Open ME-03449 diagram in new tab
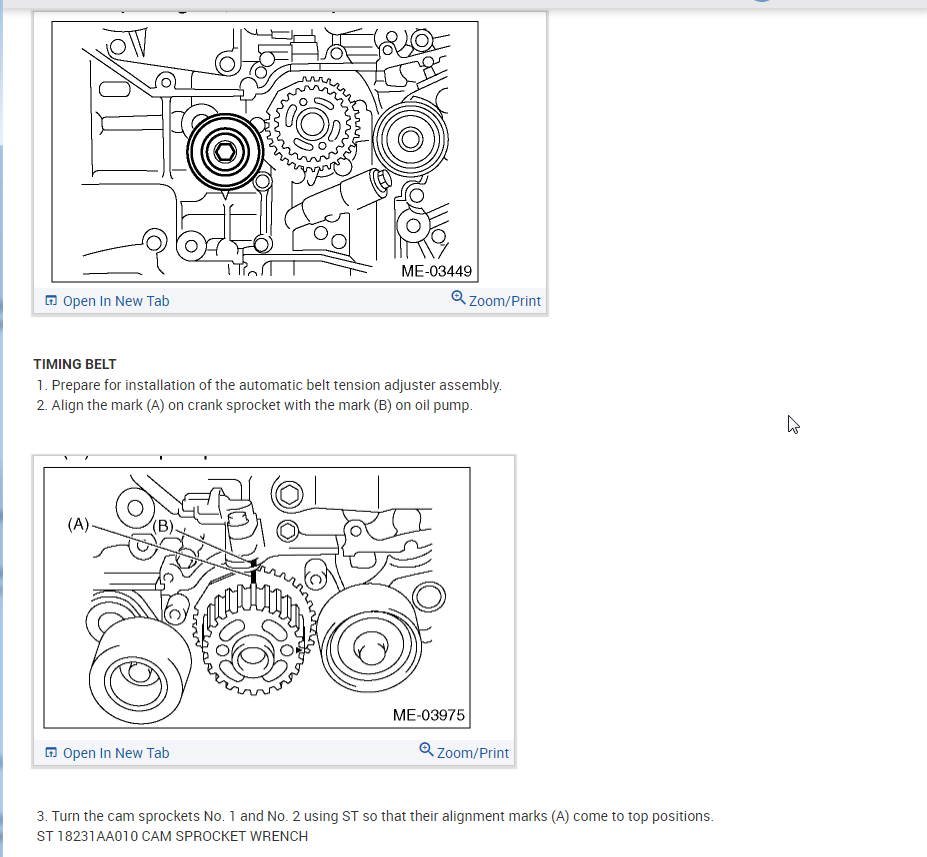This screenshot has width=927, height=857. (x=107, y=301)
